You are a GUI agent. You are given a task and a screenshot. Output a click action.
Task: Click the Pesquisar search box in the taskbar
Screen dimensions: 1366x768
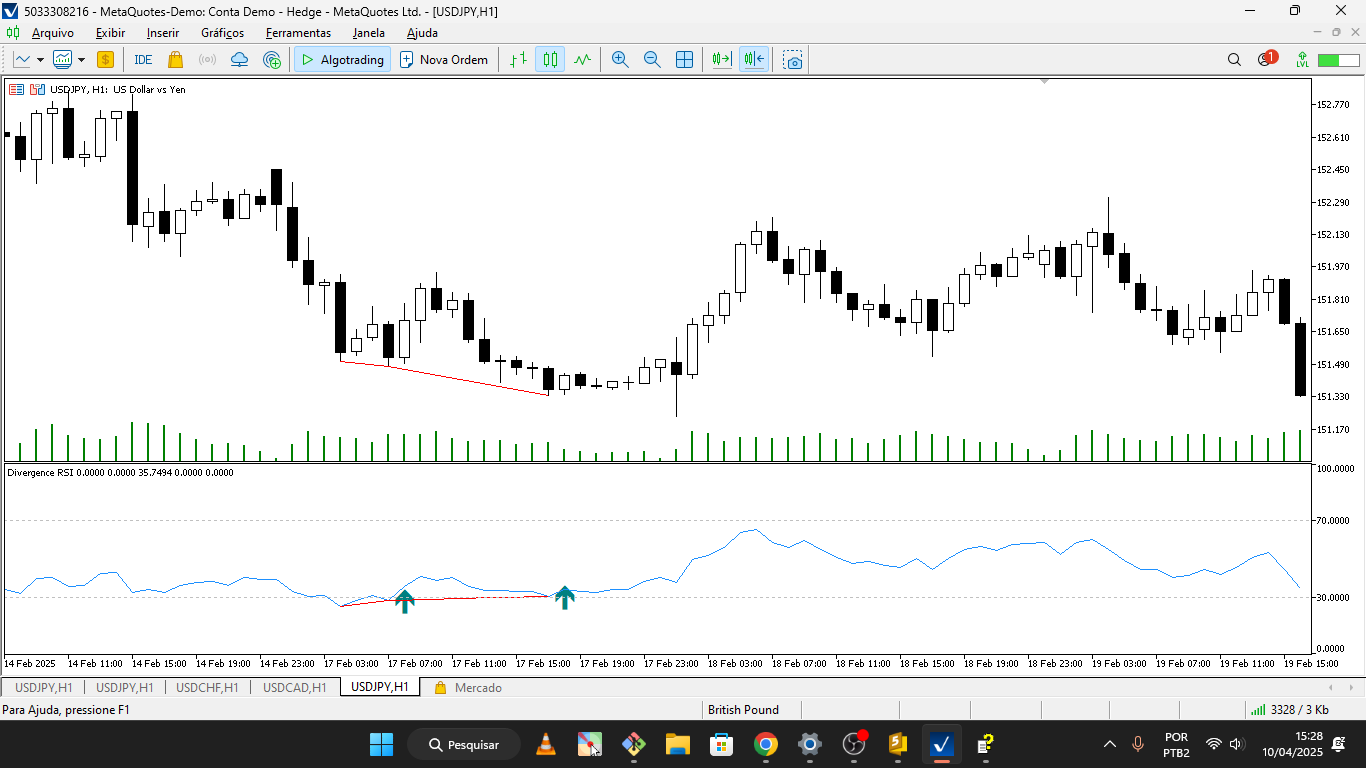[463, 744]
